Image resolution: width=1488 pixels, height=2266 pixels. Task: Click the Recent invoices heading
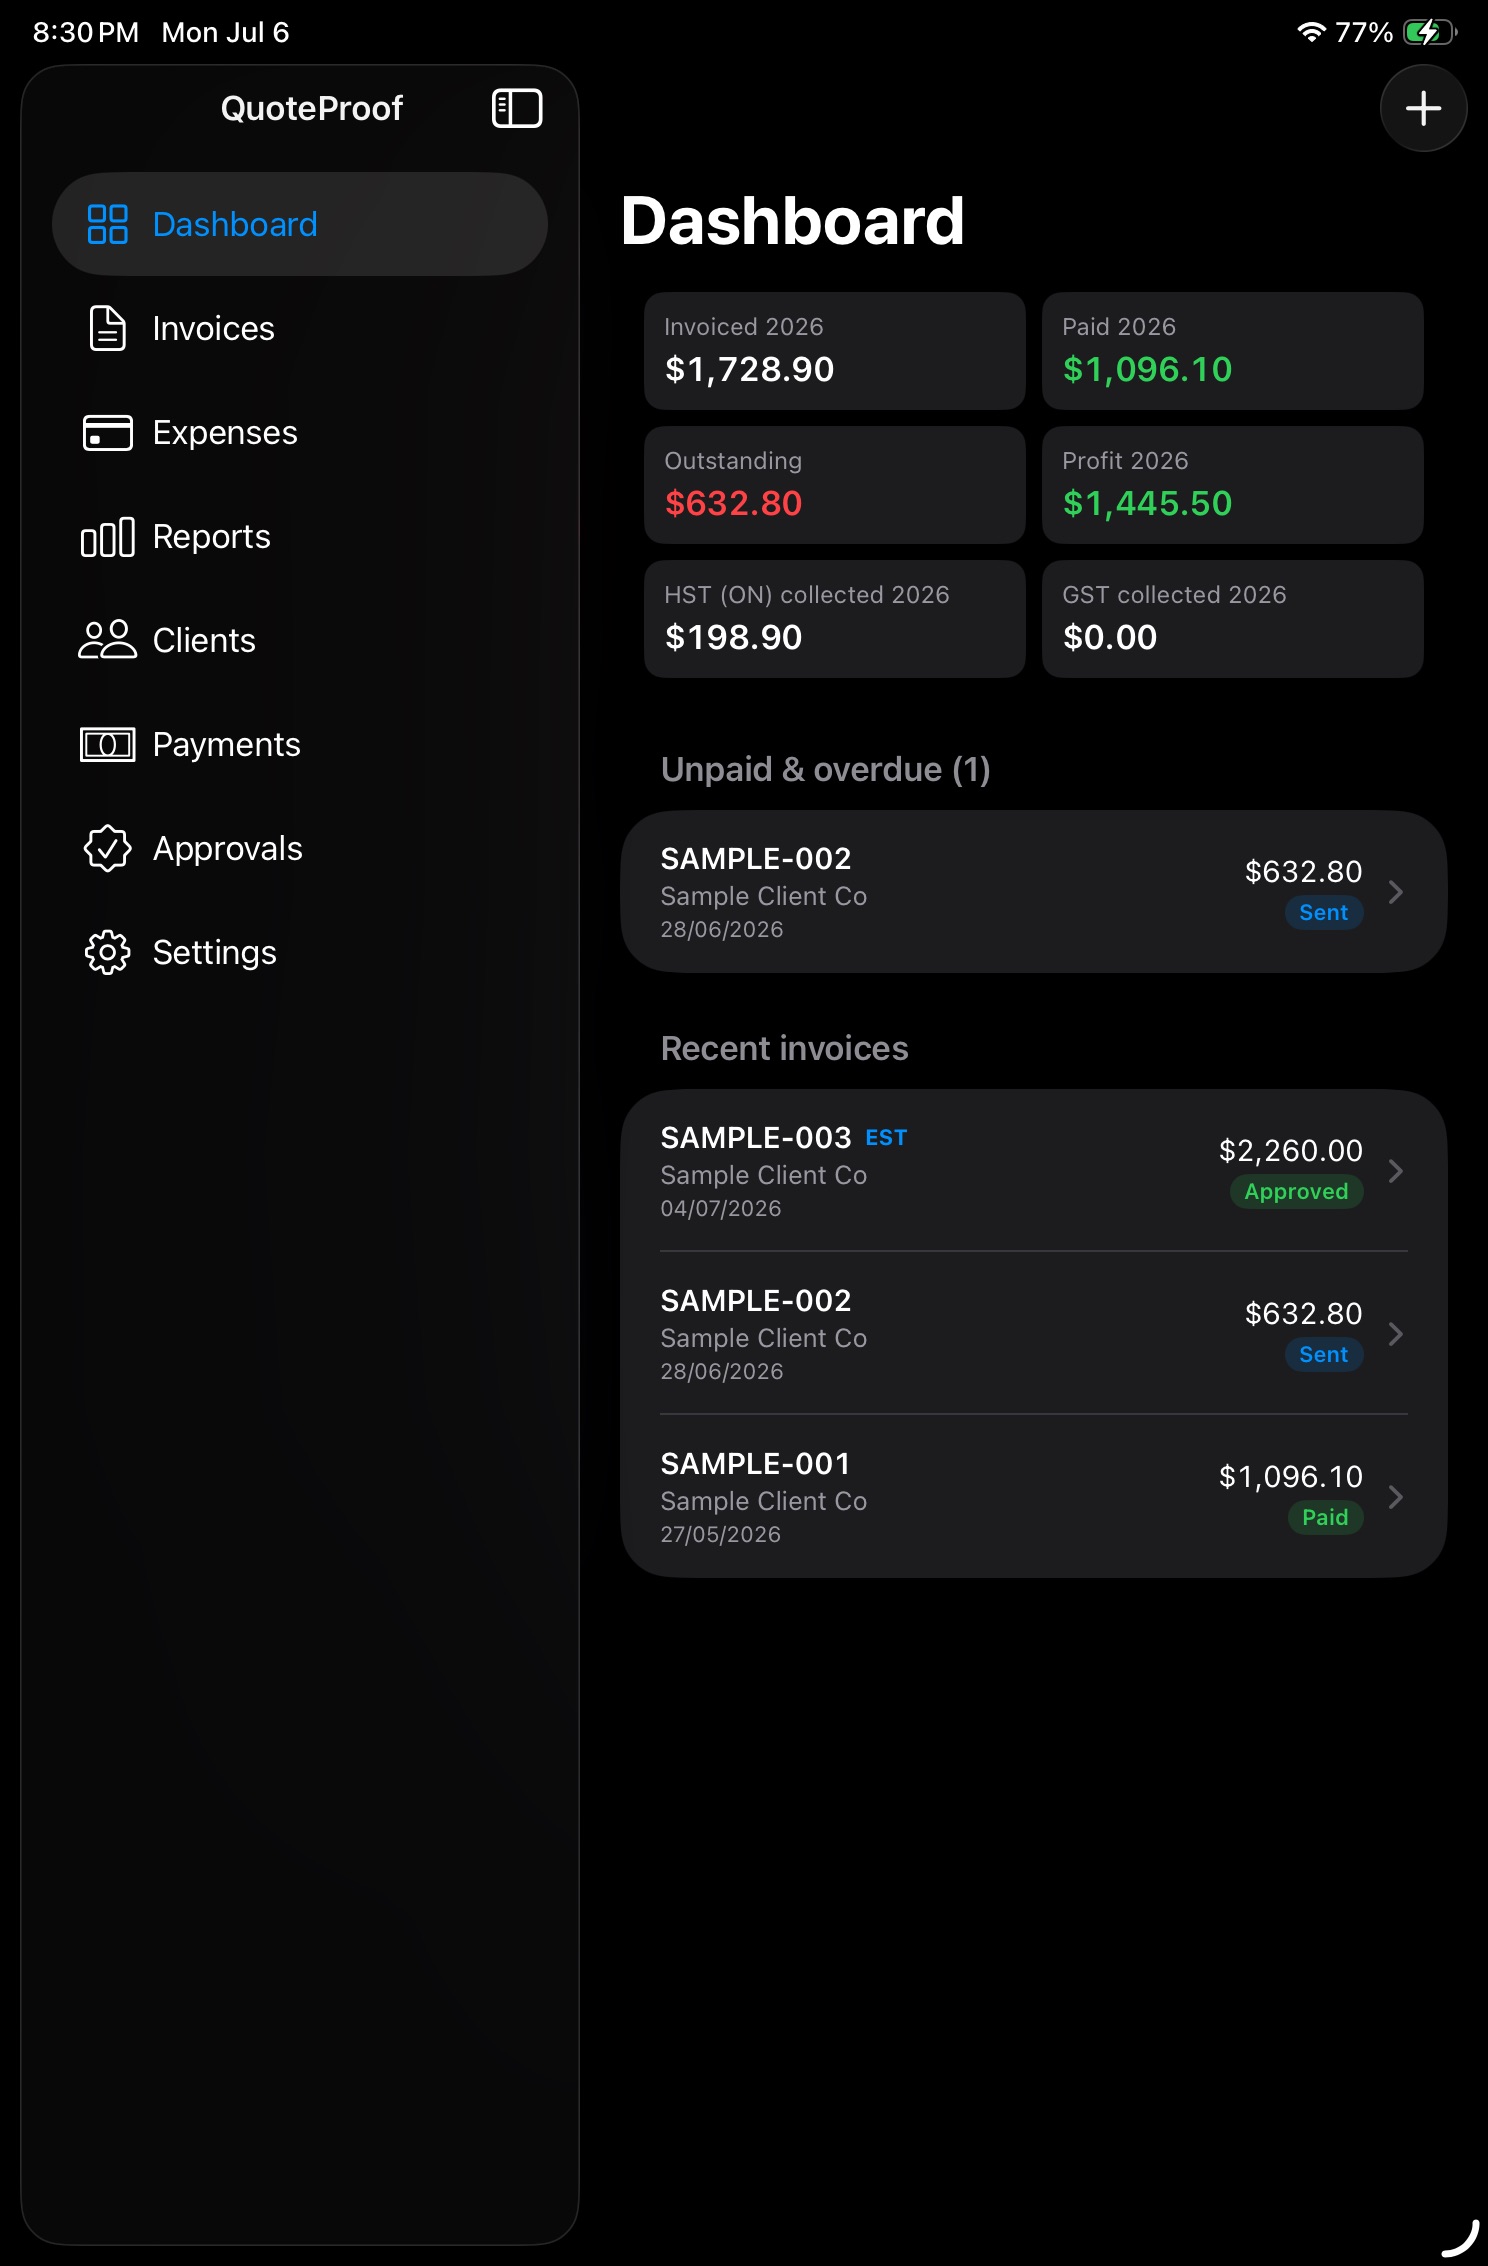pos(785,1049)
